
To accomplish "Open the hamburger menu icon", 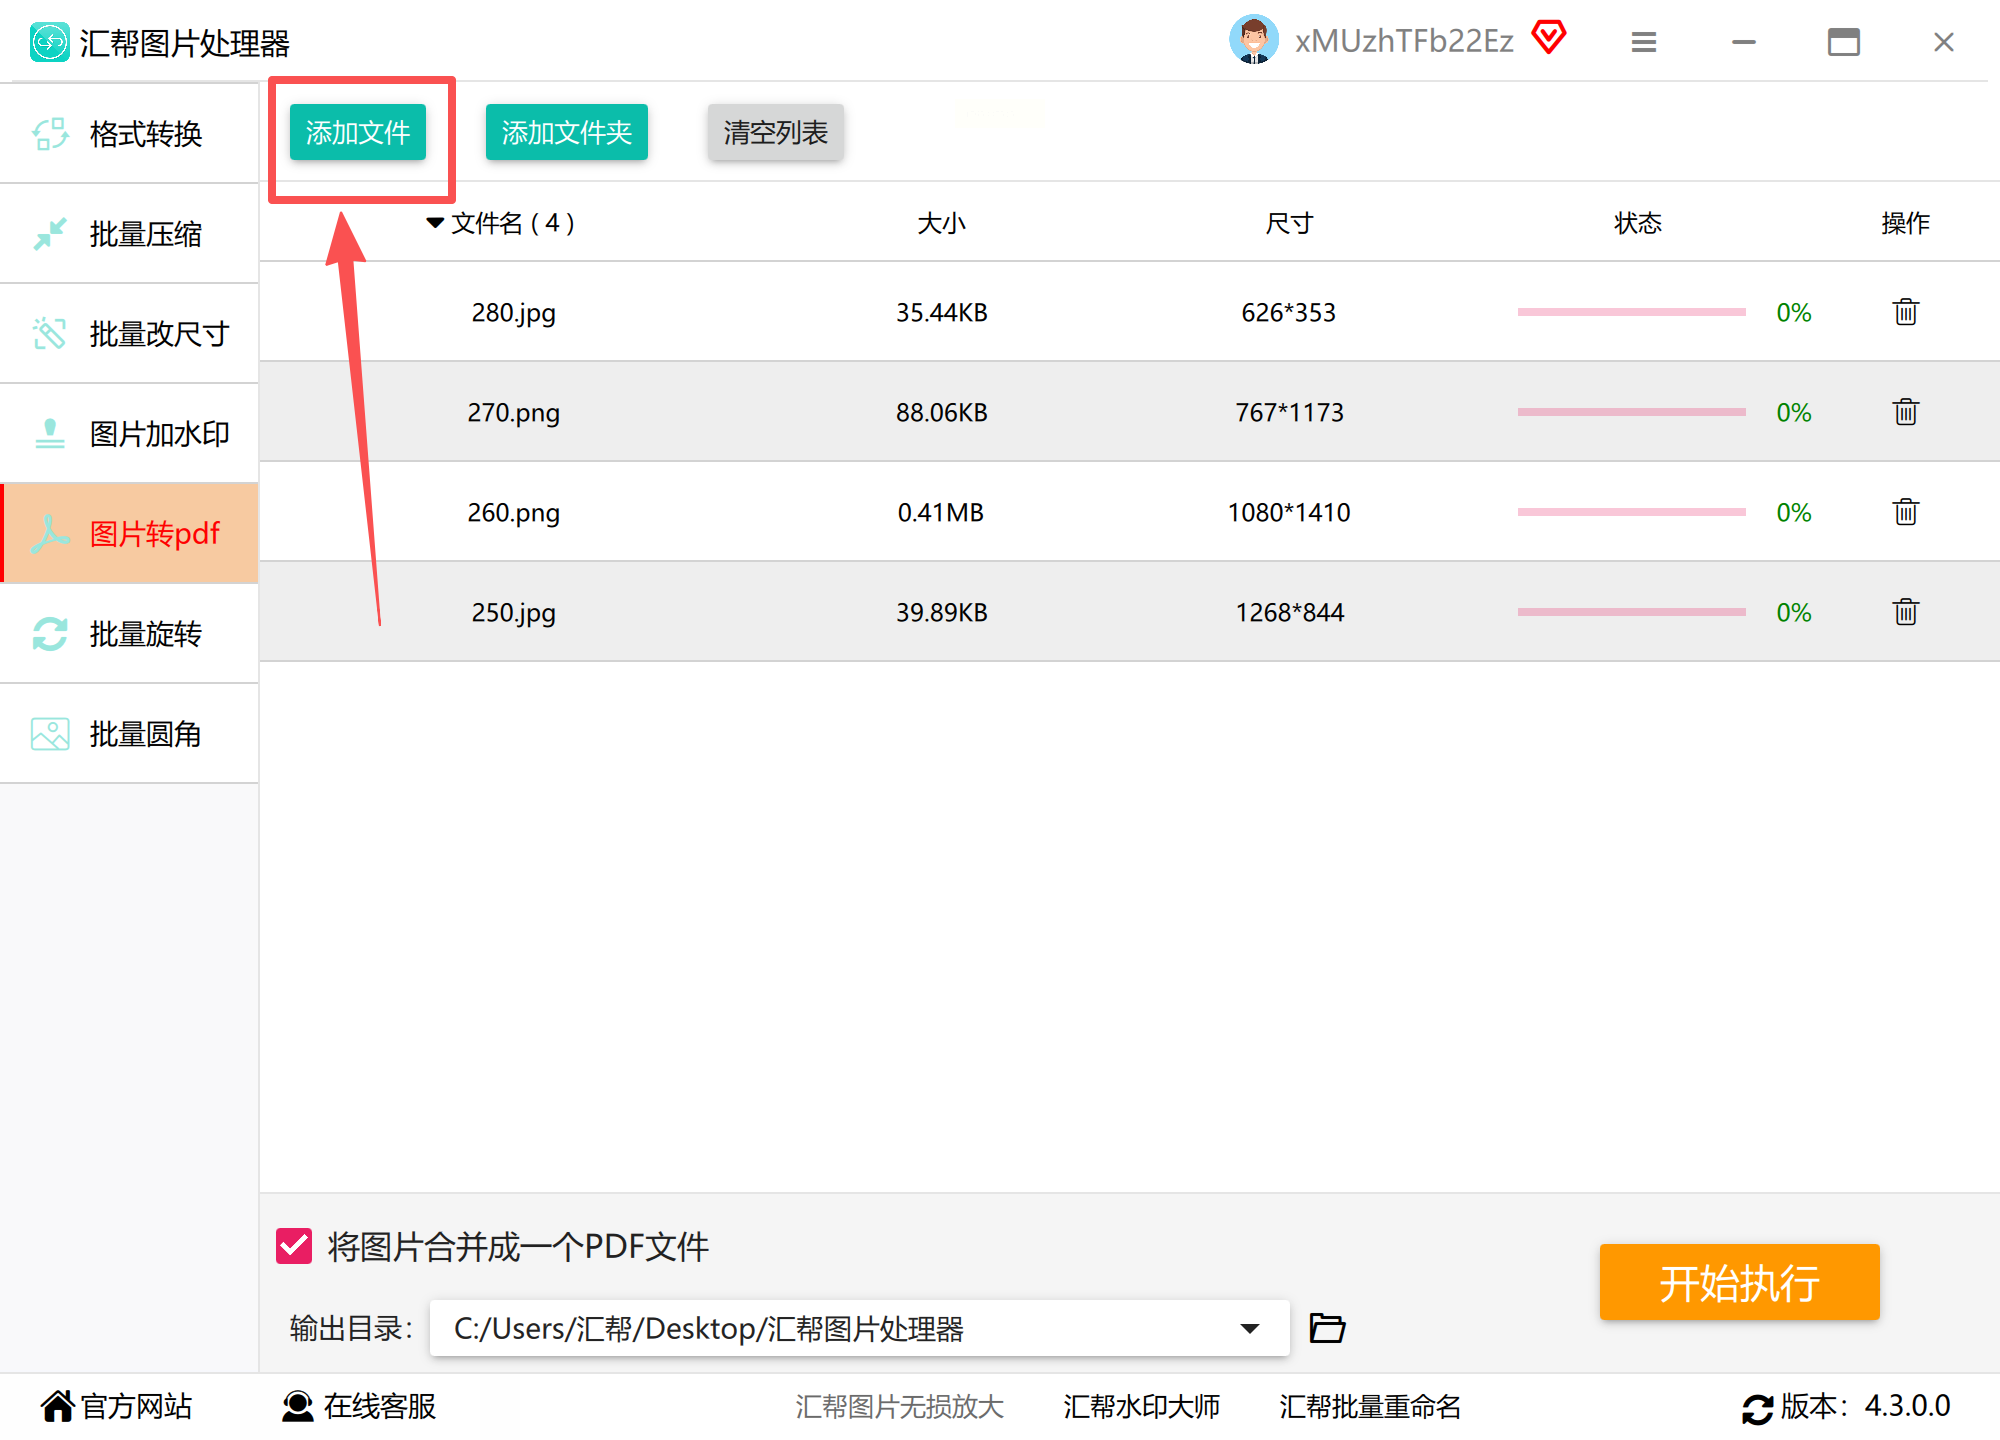I will [x=1643, y=42].
